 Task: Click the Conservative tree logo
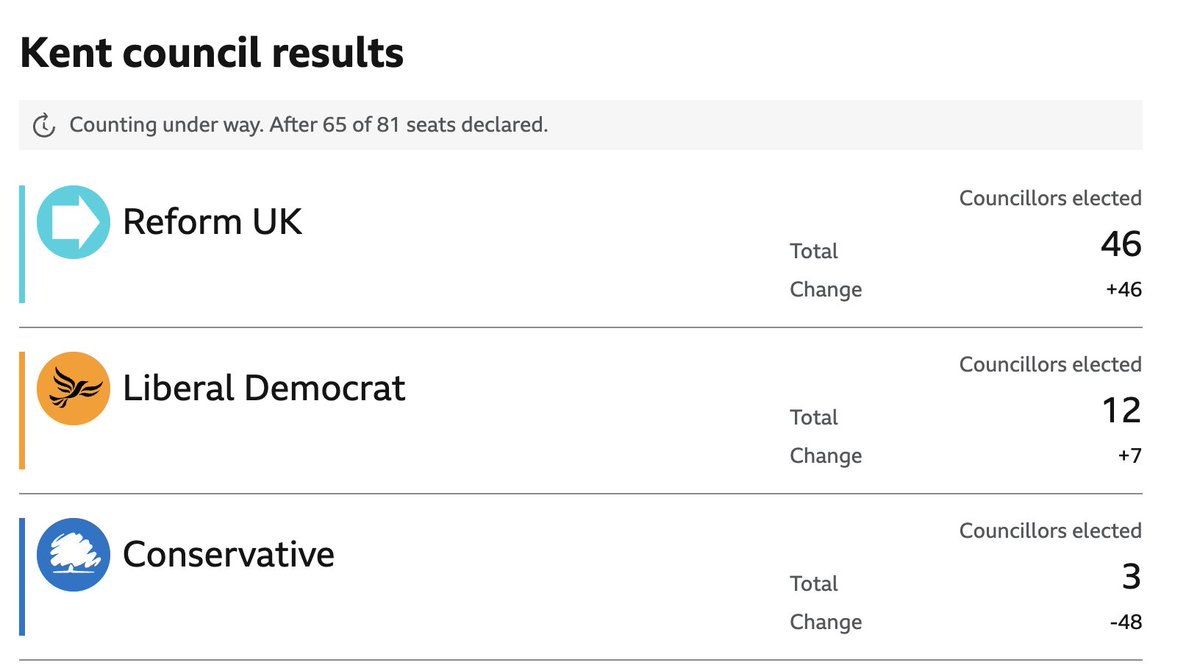click(x=73, y=554)
